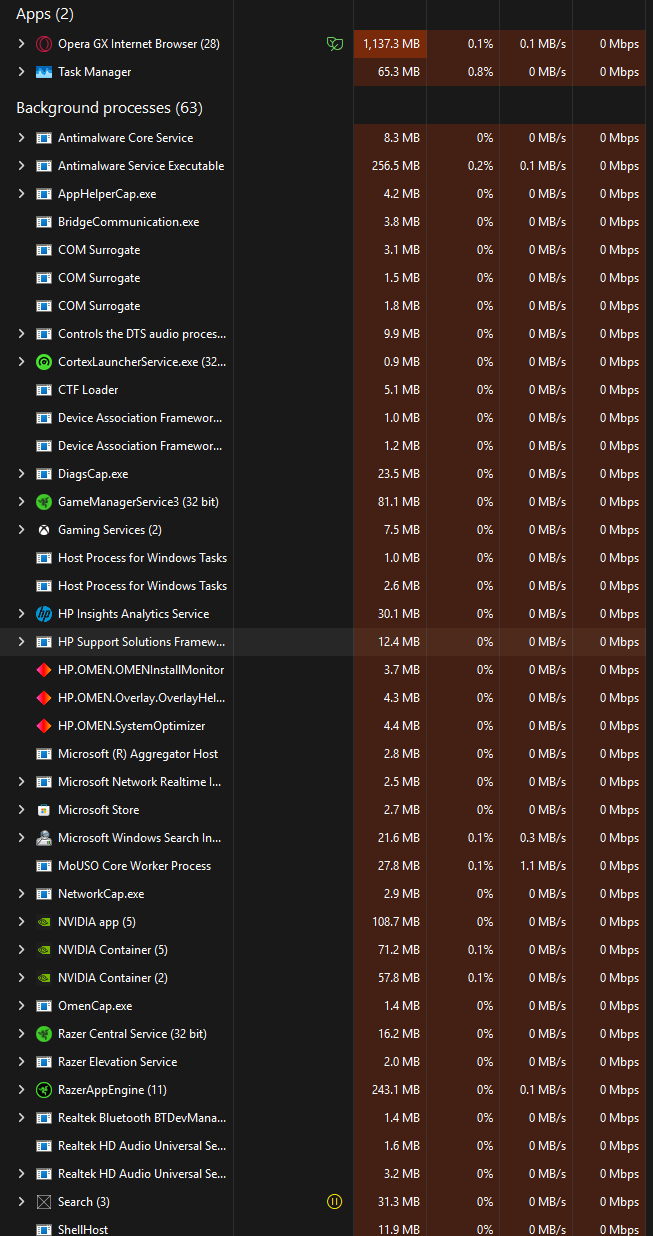The width and height of the screenshot is (653, 1236).
Task: Expand the DiagsCap.exe process entry
Action: 21,474
